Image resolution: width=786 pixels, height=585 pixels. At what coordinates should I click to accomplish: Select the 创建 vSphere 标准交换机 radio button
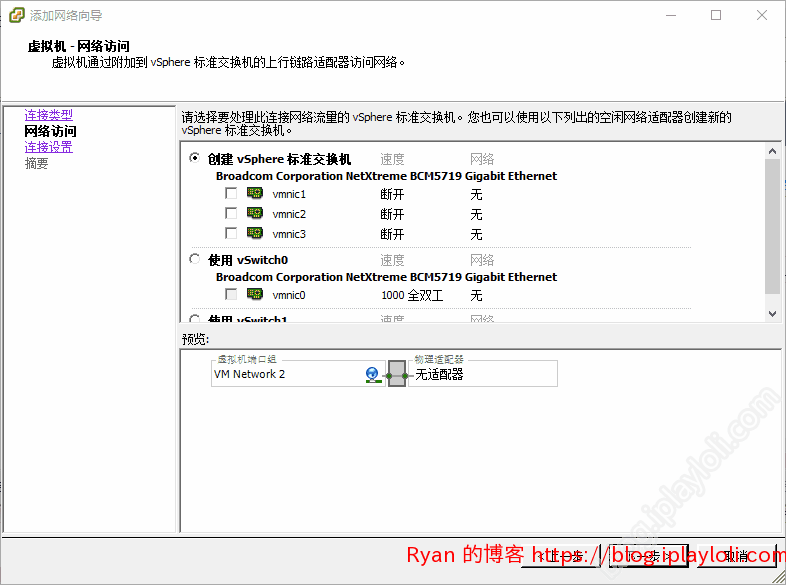coord(194,158)
